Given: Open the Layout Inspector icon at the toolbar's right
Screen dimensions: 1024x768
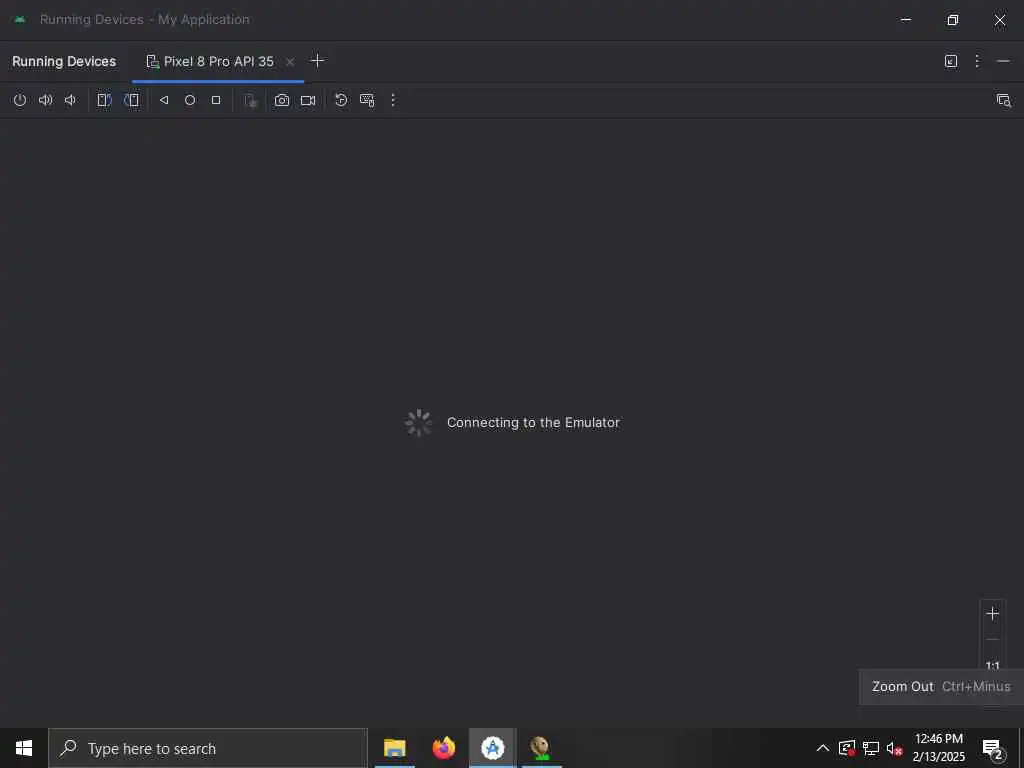Looking at the screenshot, I should coord(1004,100).
